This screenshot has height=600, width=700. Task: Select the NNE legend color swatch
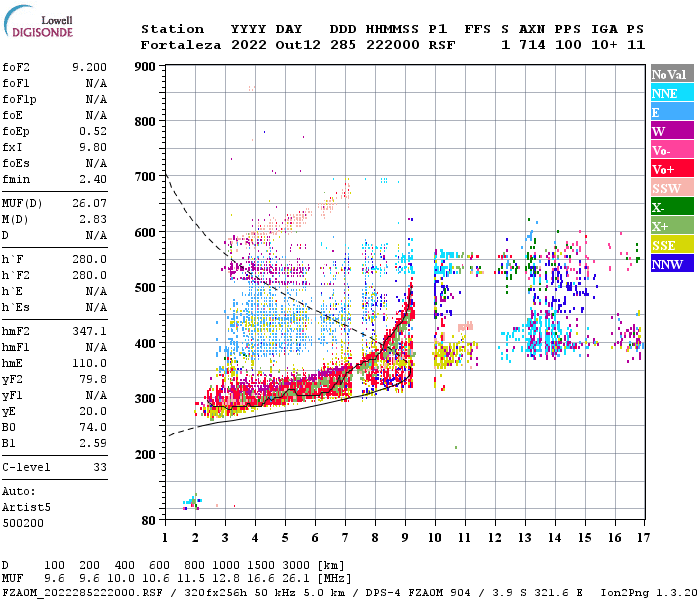[672, 93]
